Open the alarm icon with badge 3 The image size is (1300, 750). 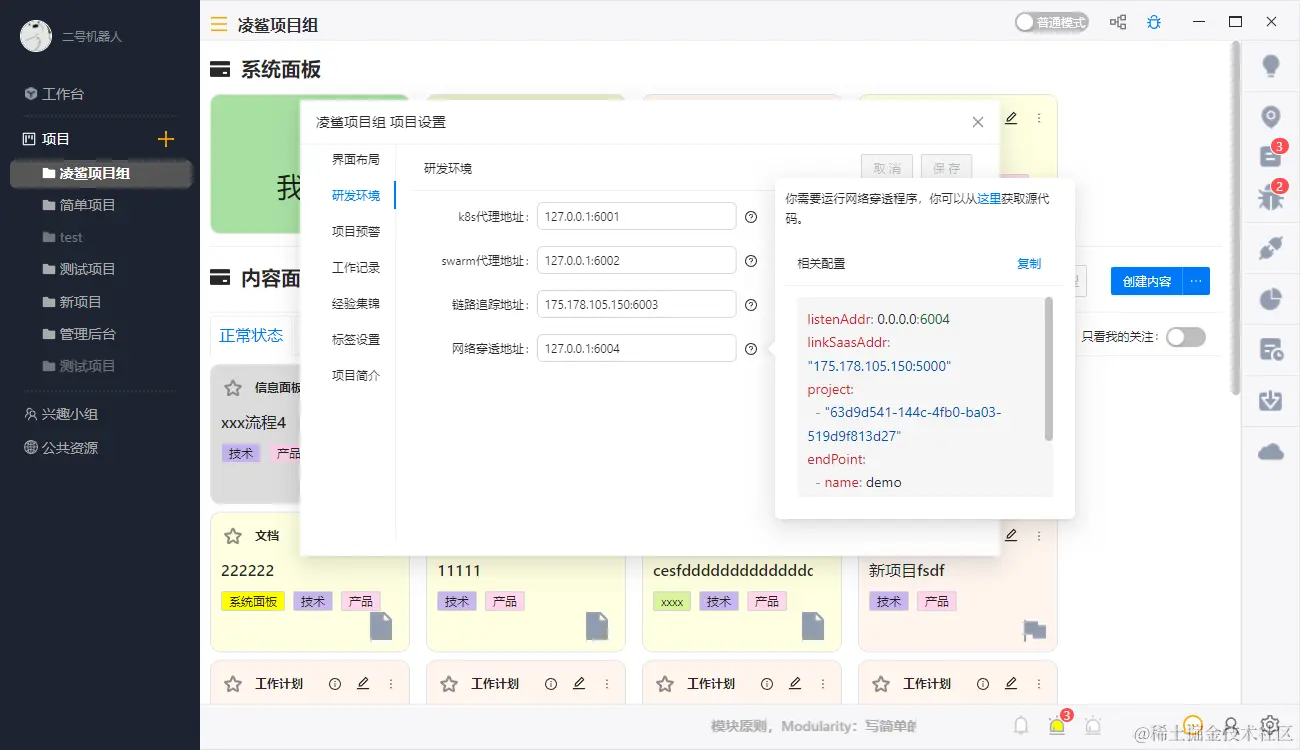point(1058,724)
